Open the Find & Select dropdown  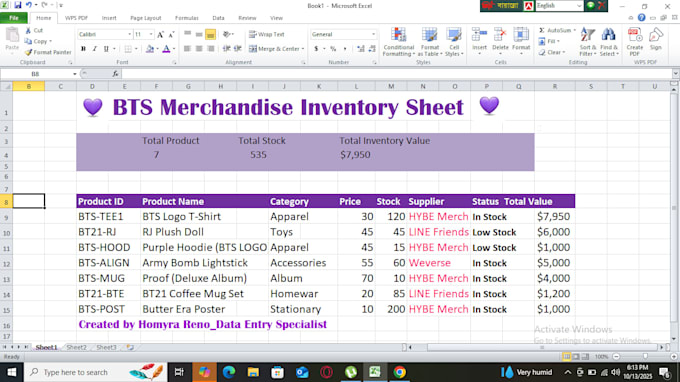tap(609, 42)
